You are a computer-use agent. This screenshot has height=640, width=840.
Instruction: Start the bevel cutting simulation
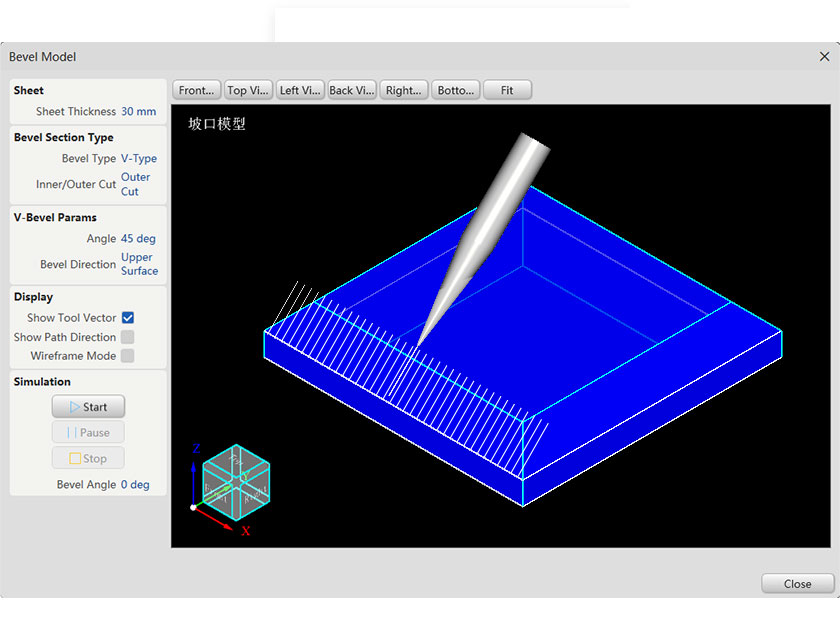[x=88, y=406]
